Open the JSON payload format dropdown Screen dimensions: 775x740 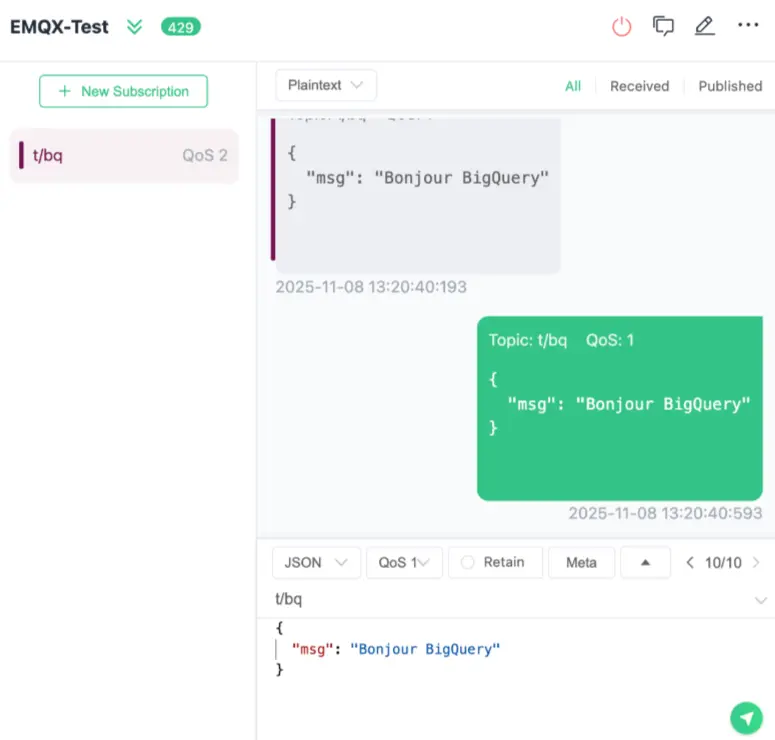(x=316, y=563)
